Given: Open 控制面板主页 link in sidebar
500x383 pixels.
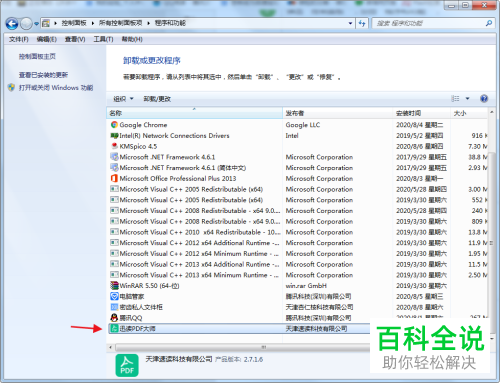Looking at the screenshot, I should point(37,56).
